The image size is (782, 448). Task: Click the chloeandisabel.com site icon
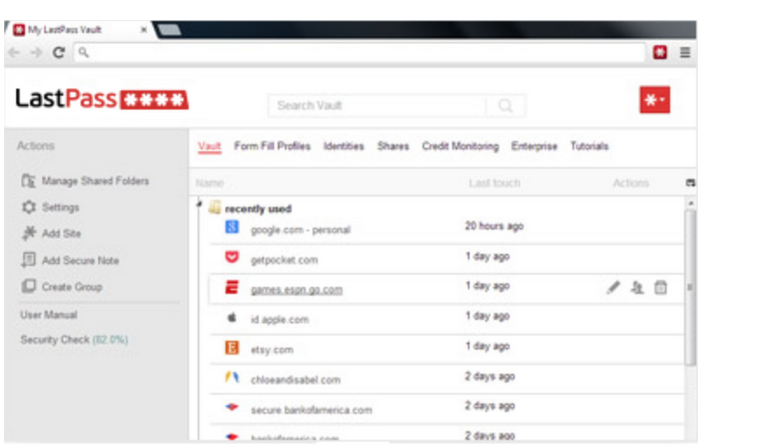tap(232, 377)
